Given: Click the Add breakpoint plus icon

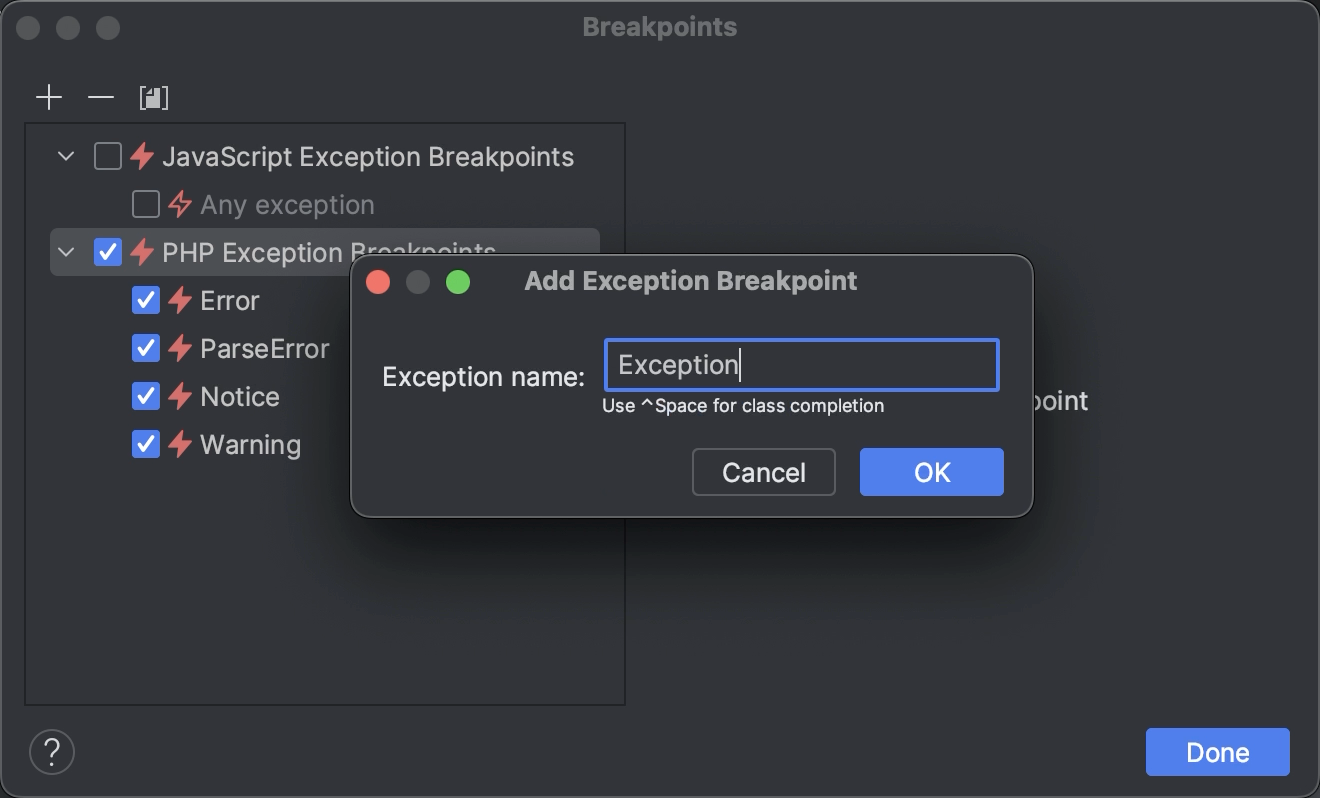Looking at the screenshot, I should click(49, 97).
